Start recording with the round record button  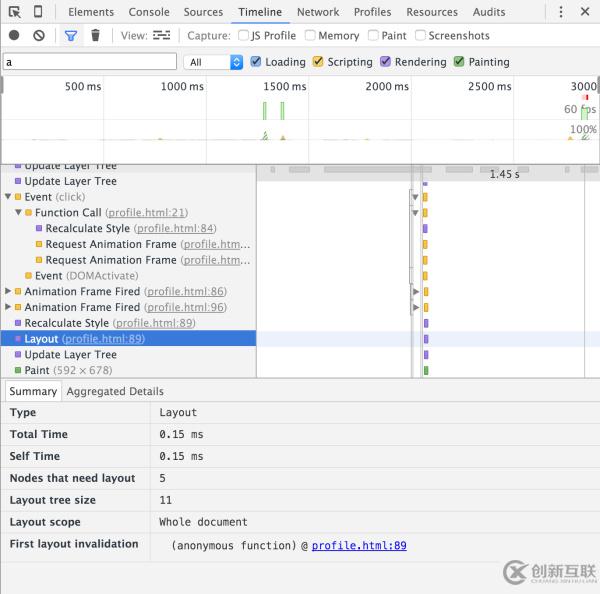point(14,35)
